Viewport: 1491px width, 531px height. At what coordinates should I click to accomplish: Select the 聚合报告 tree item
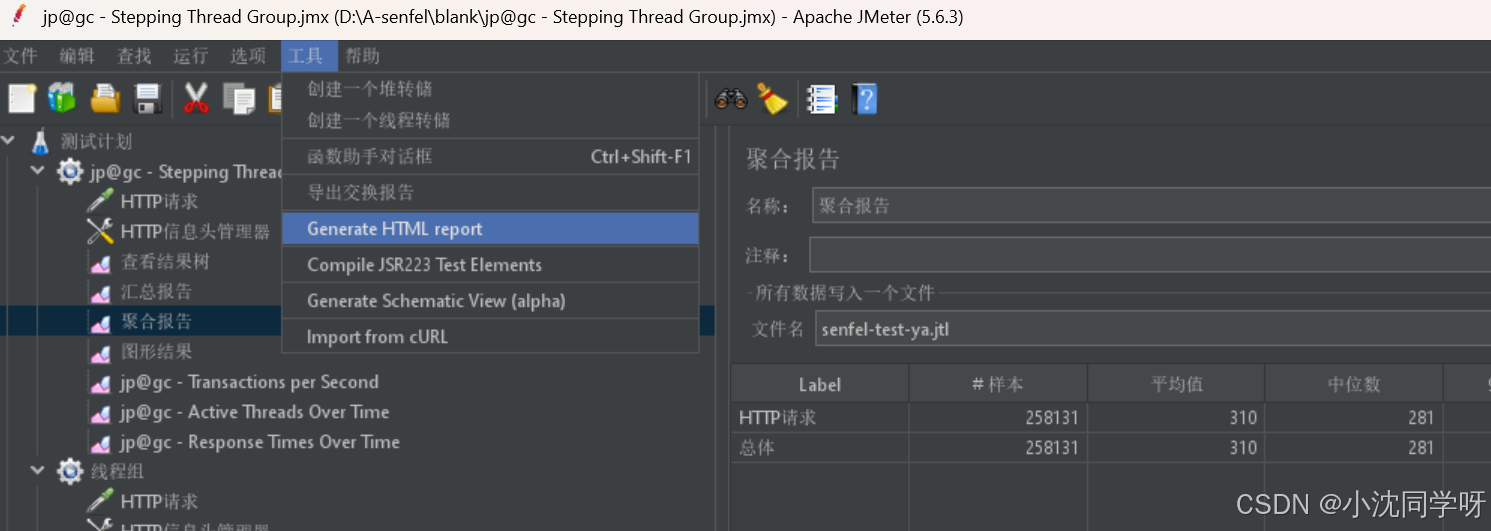[156, 322]
